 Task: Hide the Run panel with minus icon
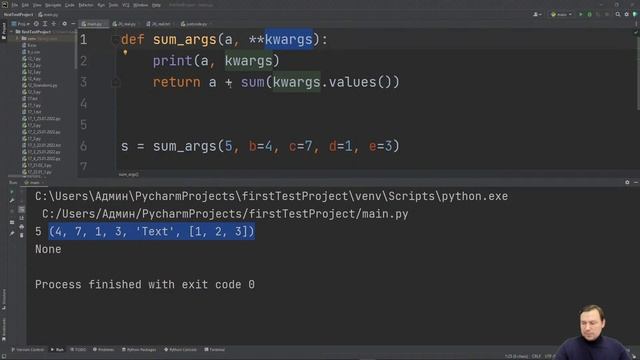(636, 182)
